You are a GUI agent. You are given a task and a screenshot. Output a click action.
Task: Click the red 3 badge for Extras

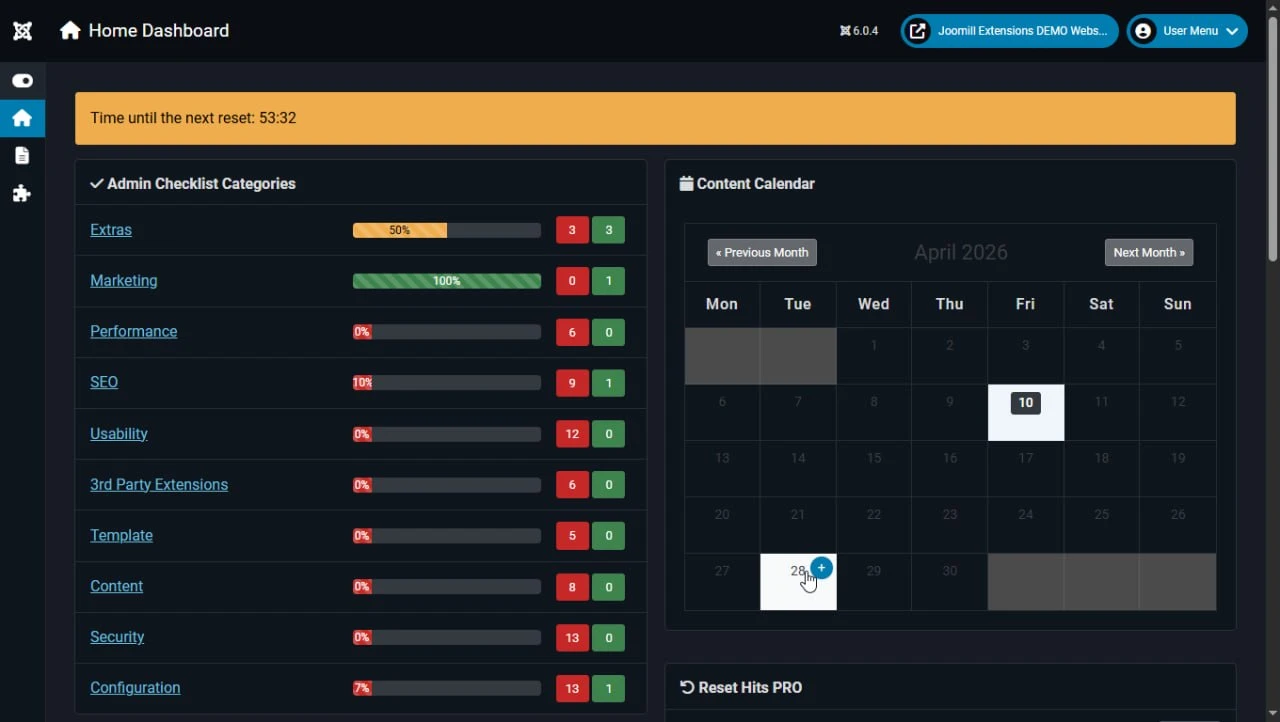(572, 230)
